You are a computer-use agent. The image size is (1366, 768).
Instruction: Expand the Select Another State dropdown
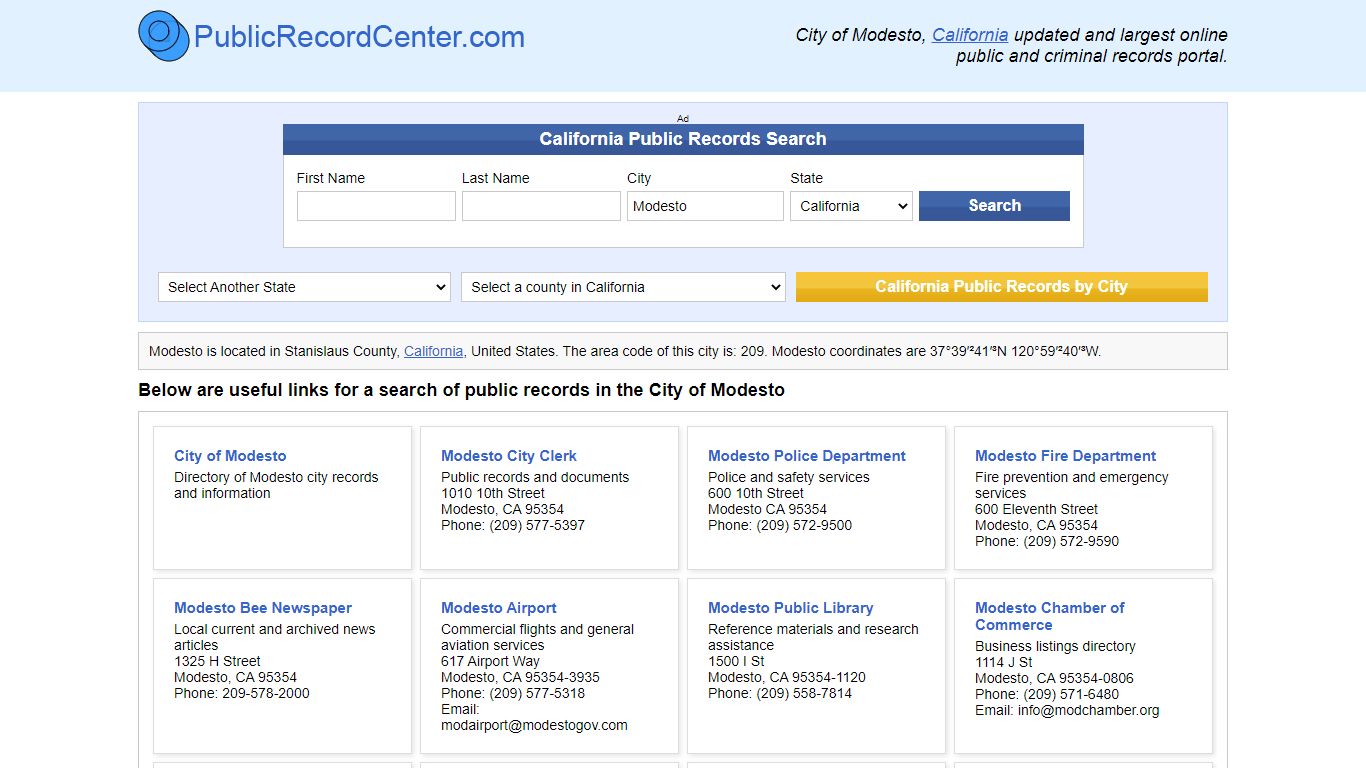[x=304, y=287]
